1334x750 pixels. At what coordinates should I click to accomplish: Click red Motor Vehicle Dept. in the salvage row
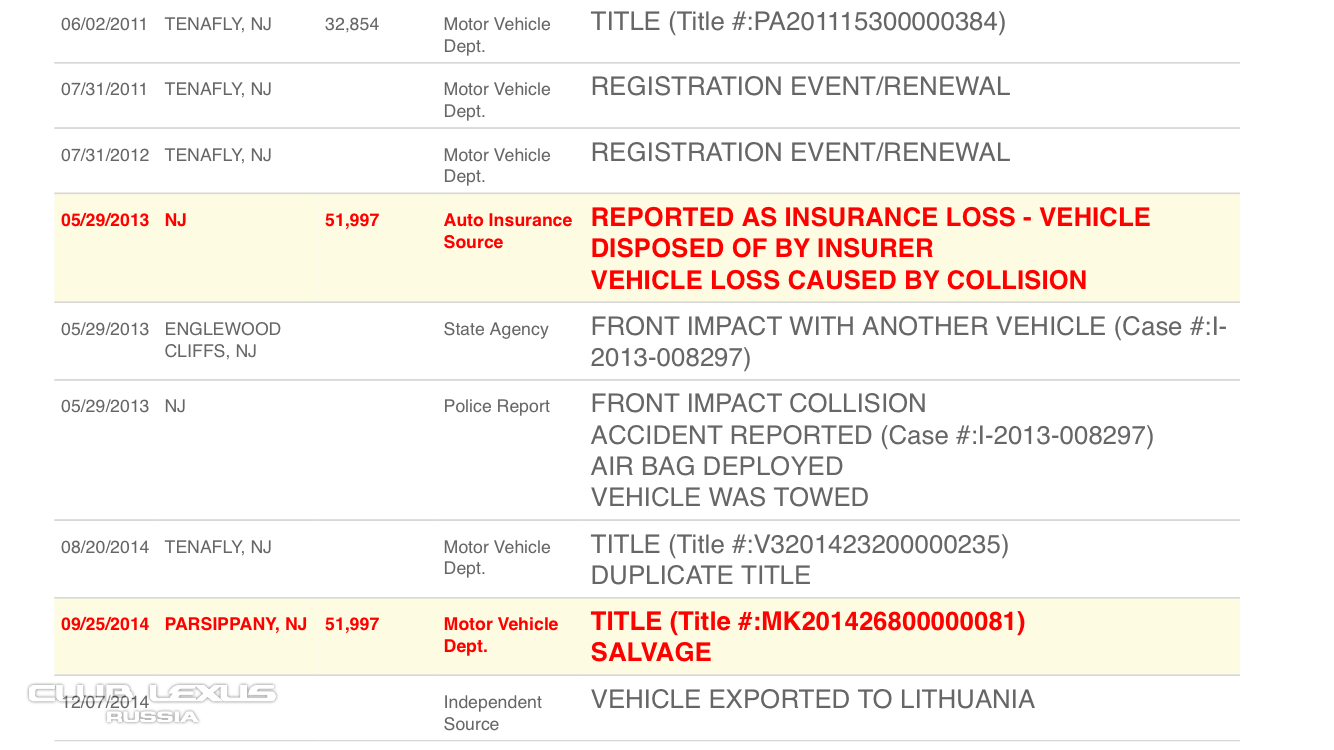tap(501, 635)
